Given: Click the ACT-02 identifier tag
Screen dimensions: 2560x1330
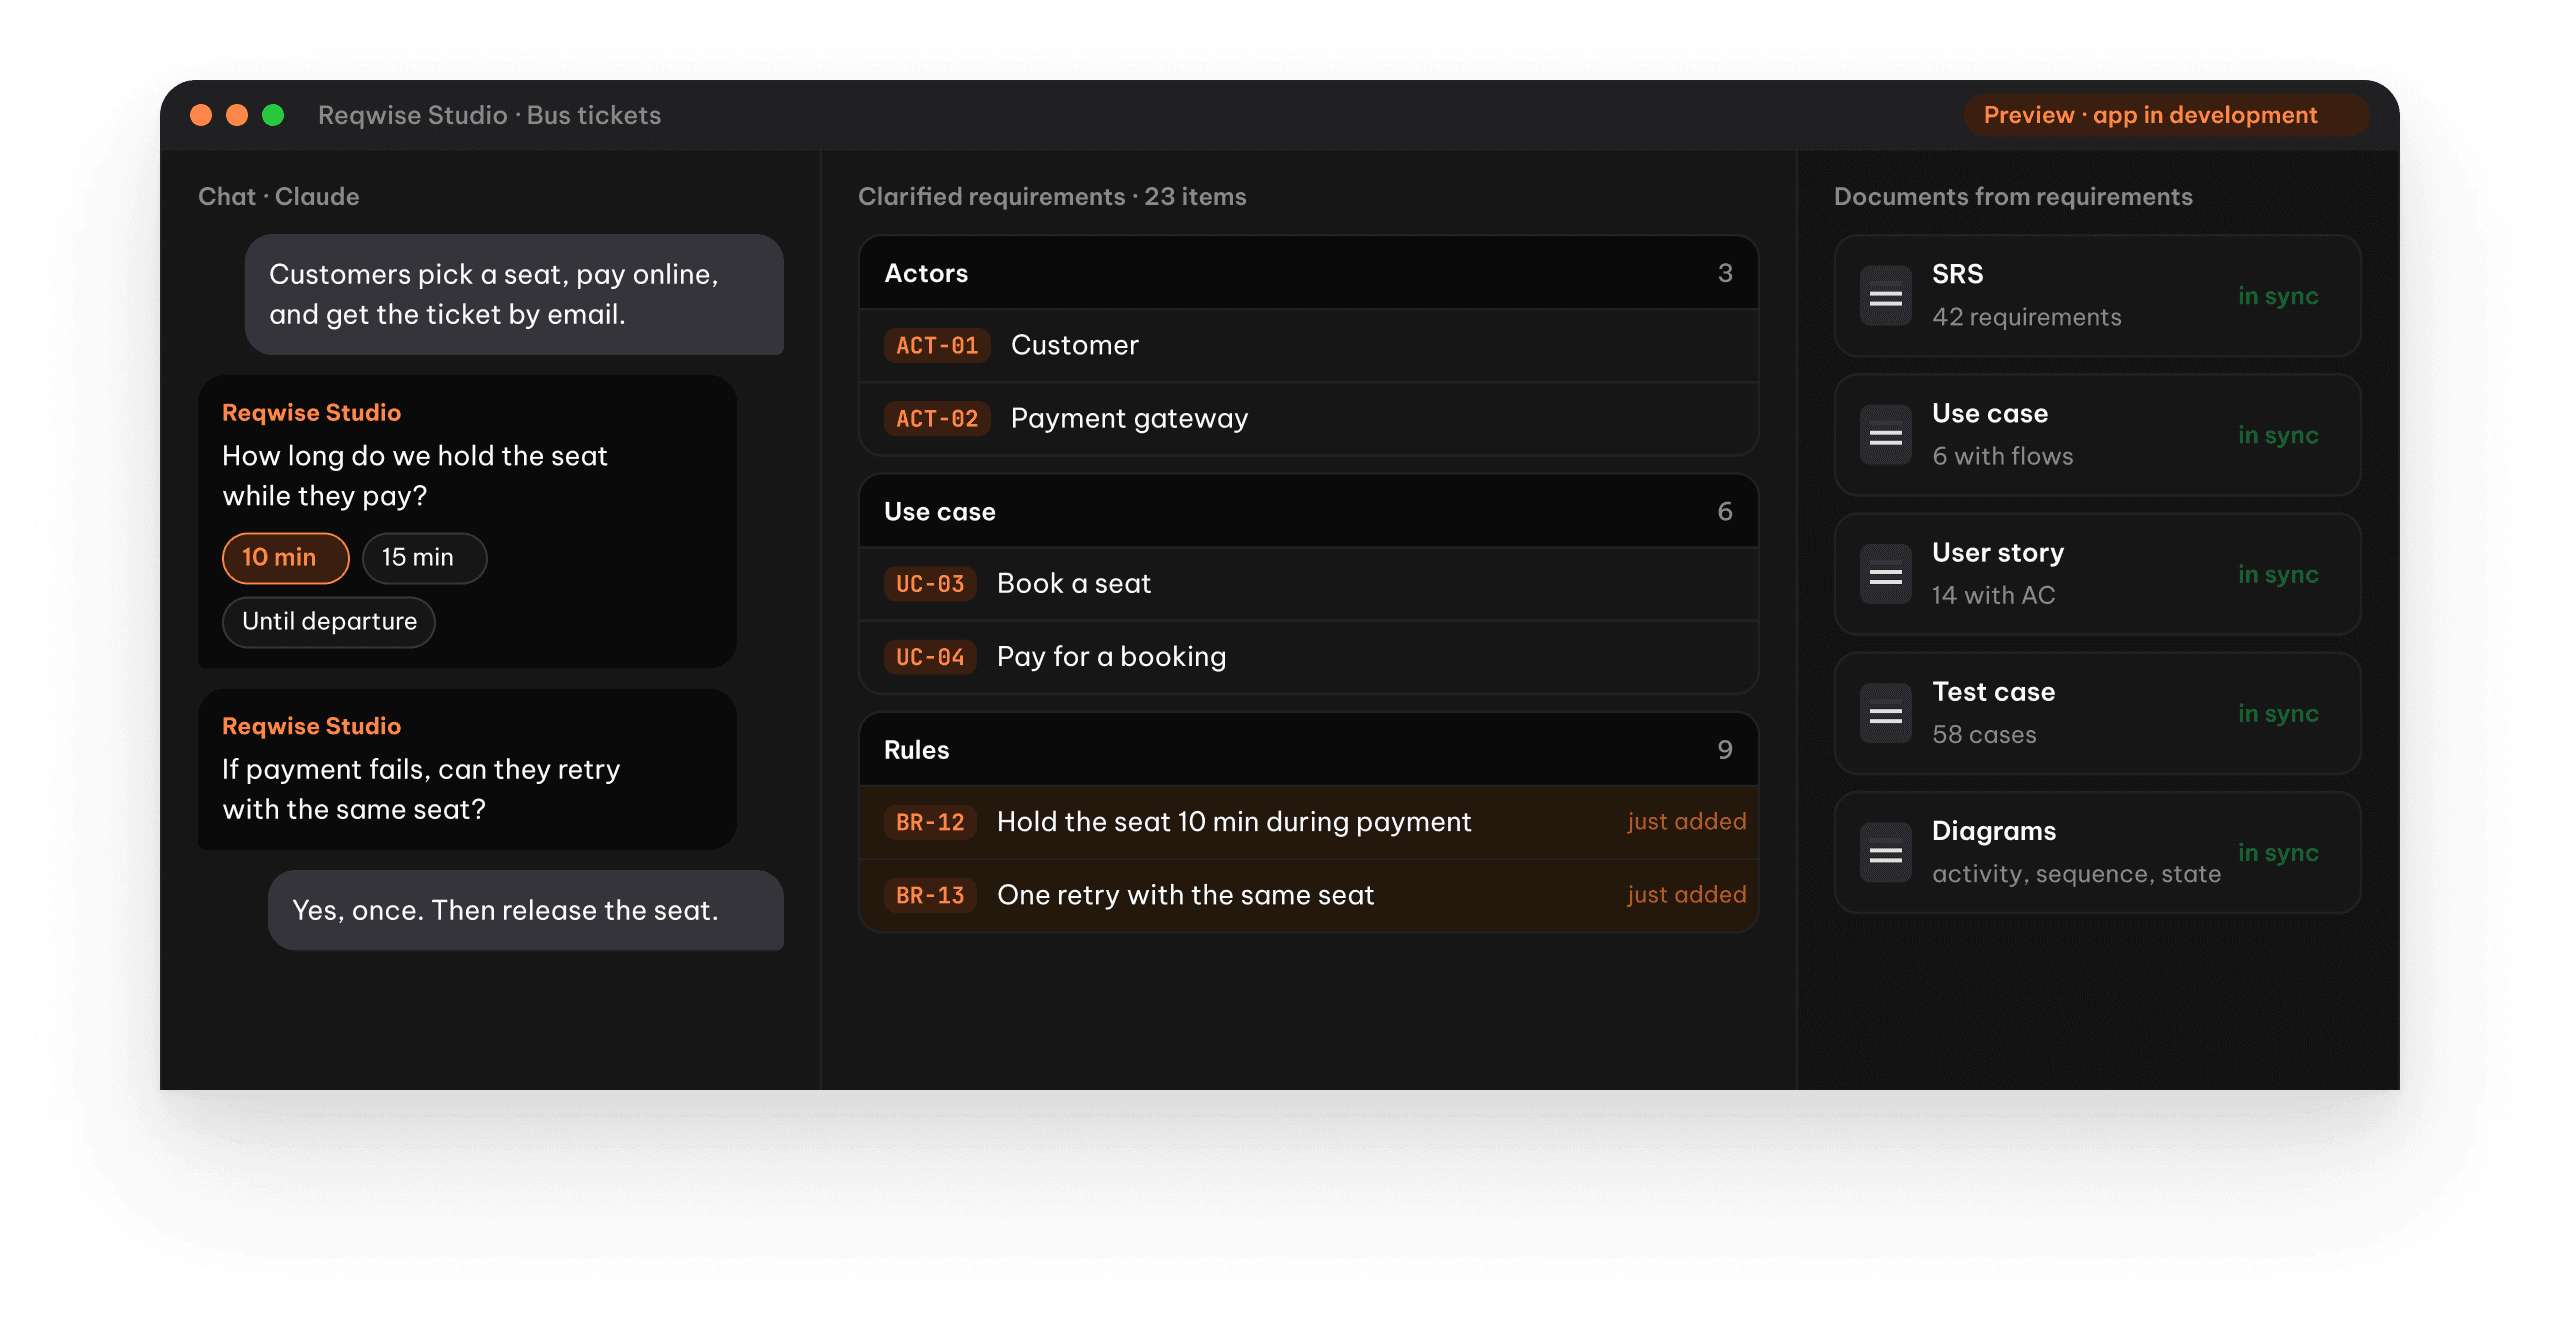Looking at the screenshot, I should tap(937, 419).
